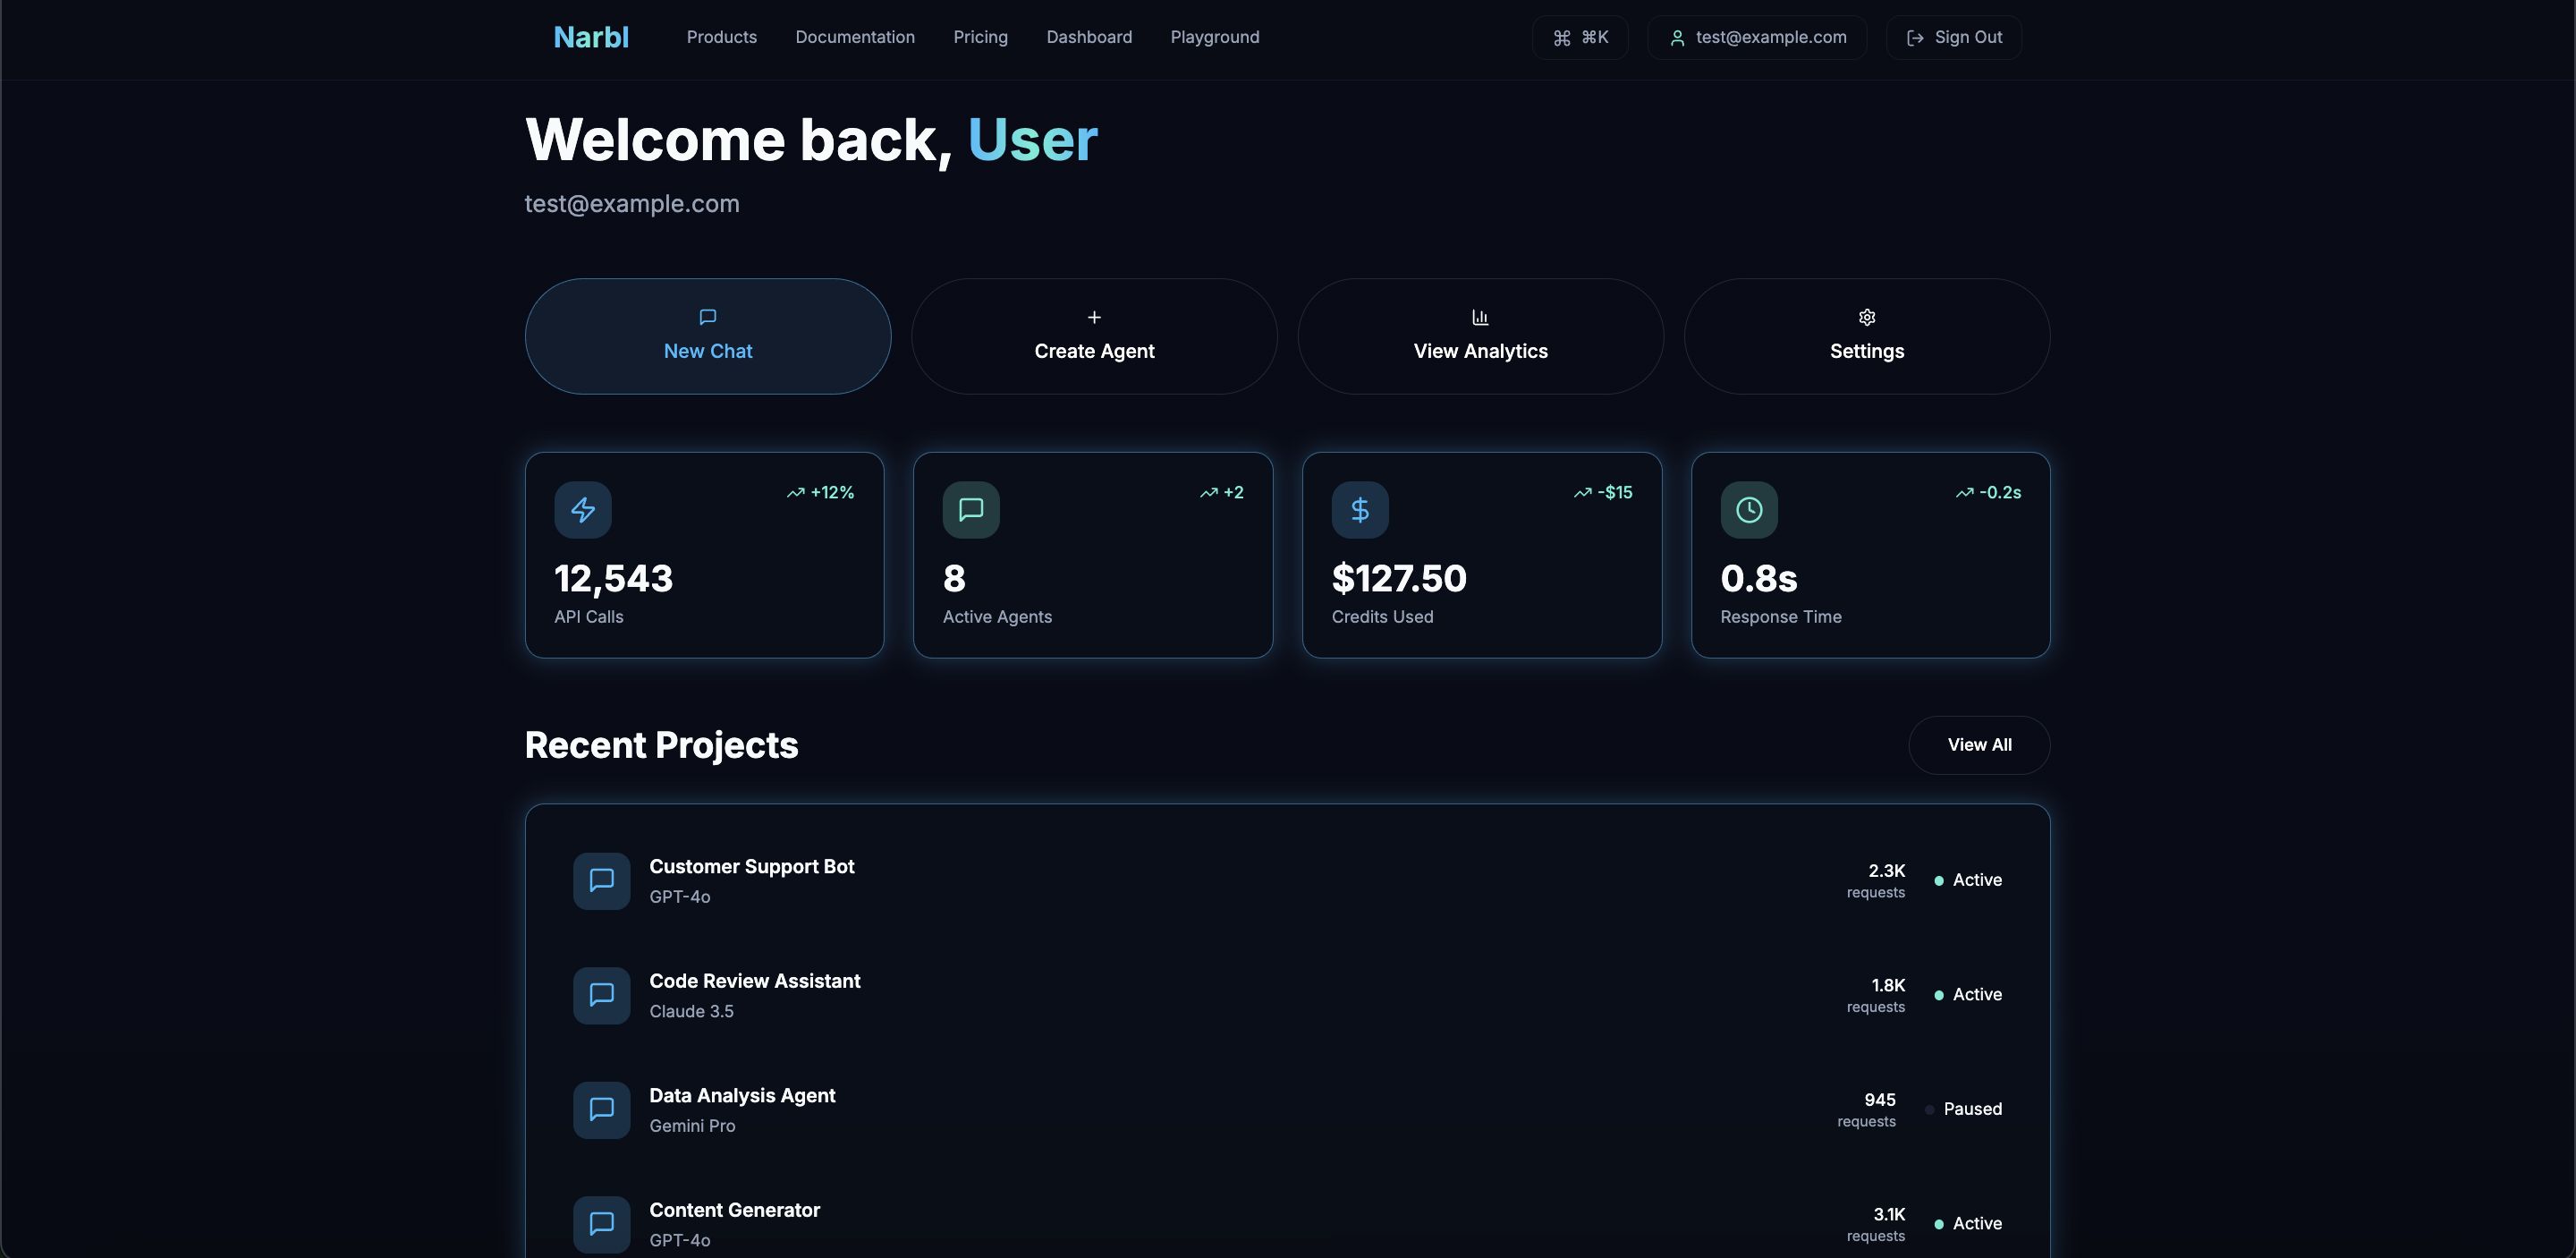Click the user icon in the account button
The image size is (2576, 1258).
click(x=1678, y=37)
